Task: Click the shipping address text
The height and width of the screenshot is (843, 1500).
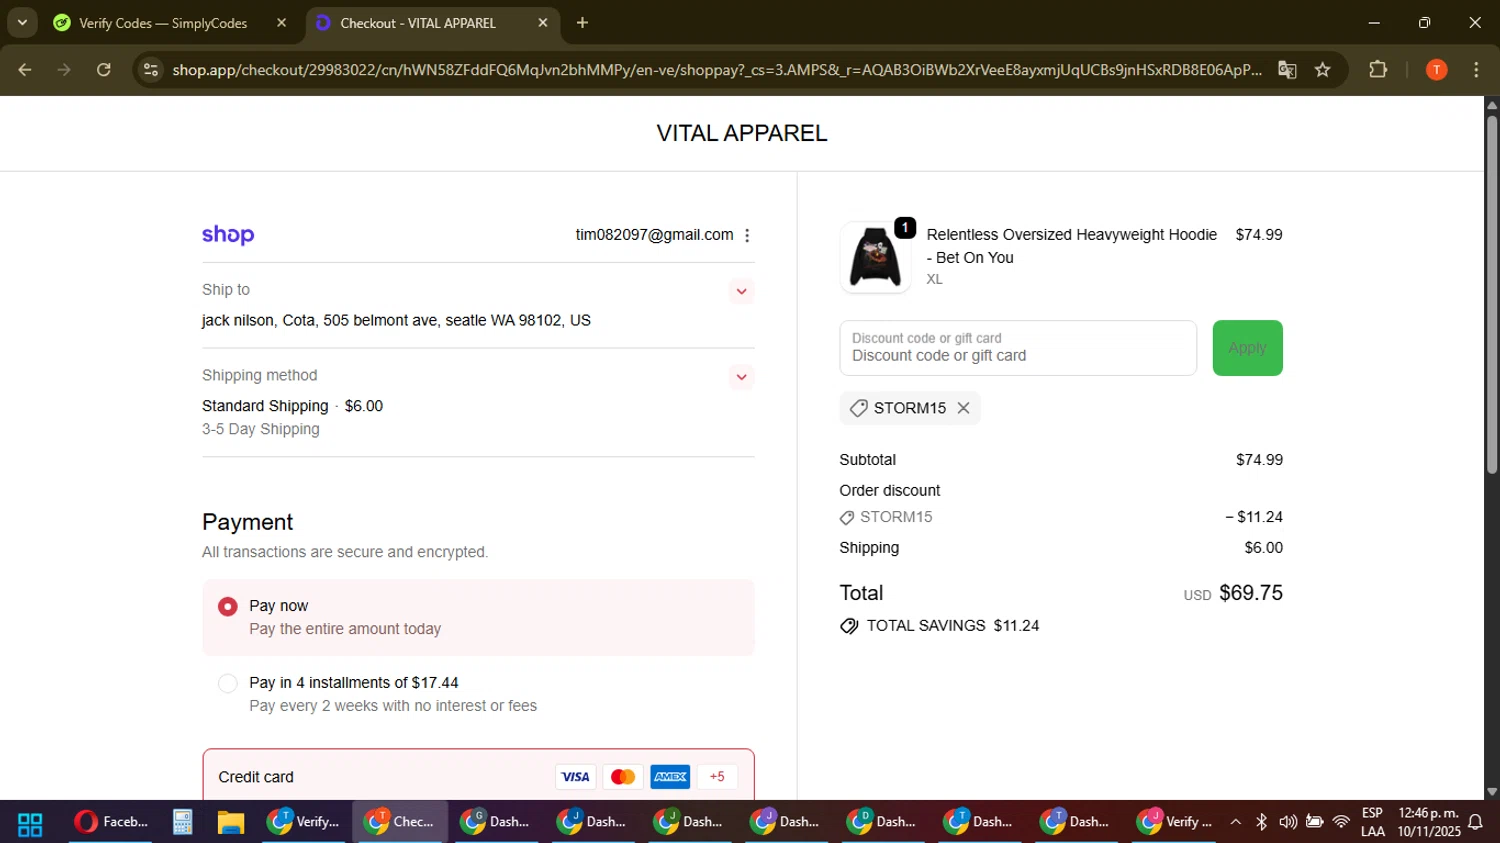Action: tap(396, 321)
